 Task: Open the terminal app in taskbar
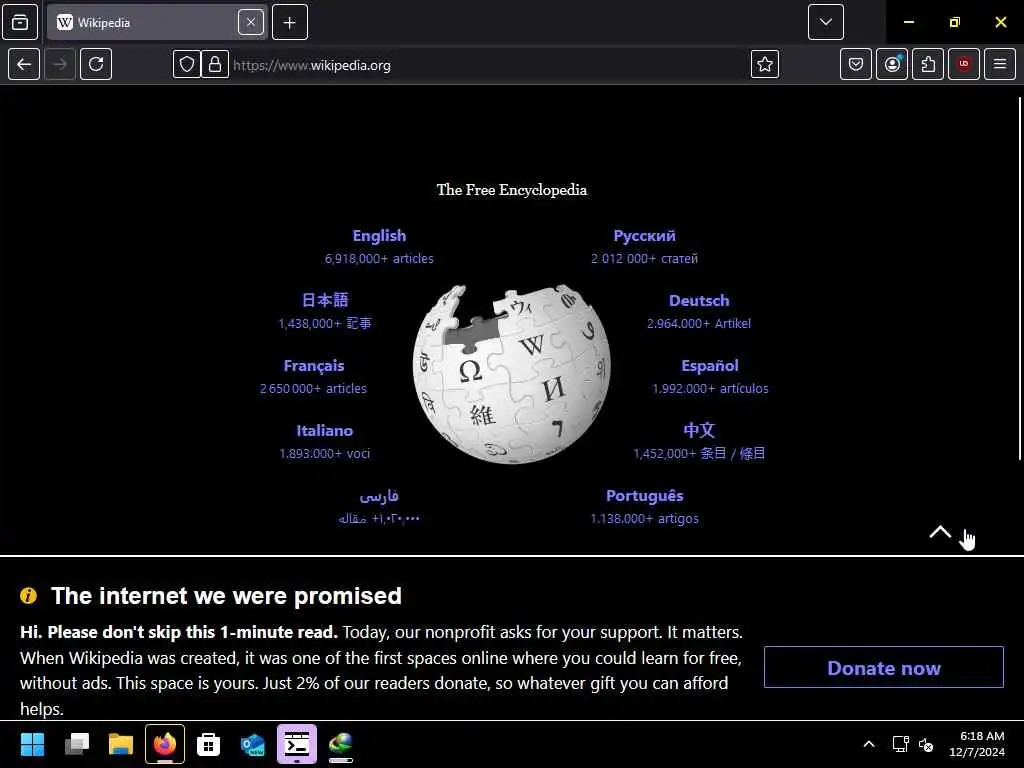click(297, 744)
